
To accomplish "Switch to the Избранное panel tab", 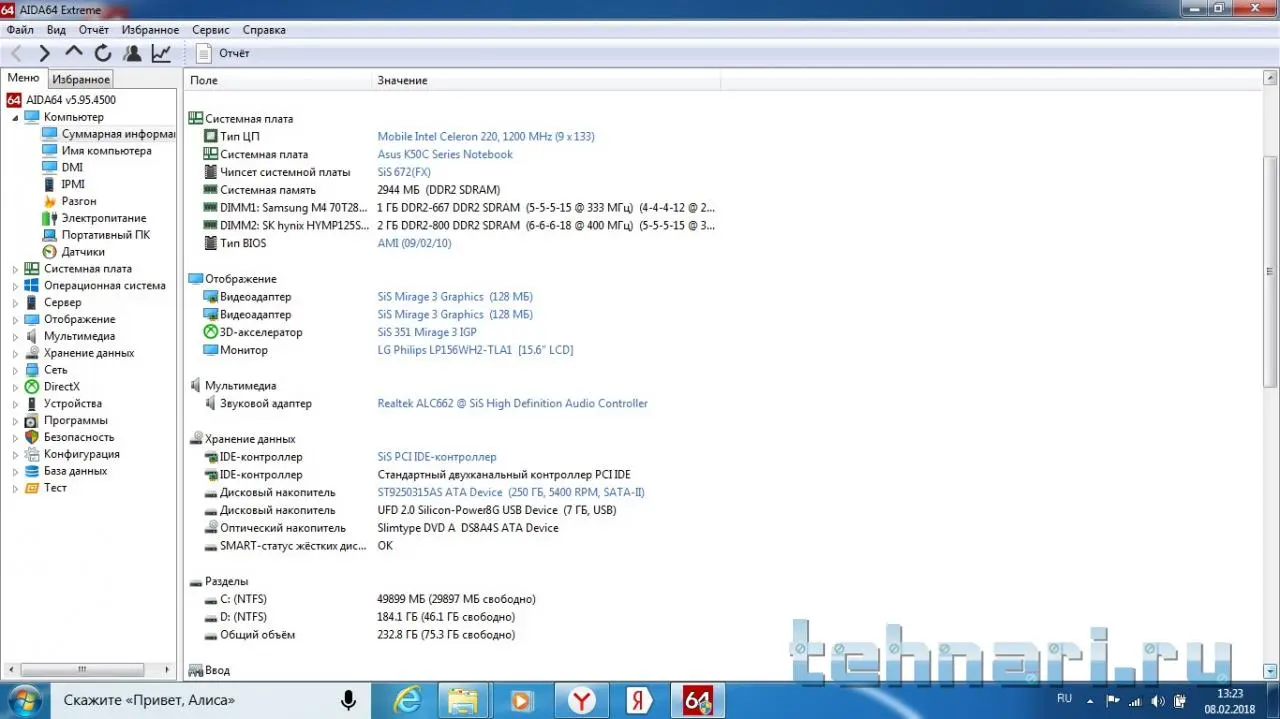I will point(81,79).
